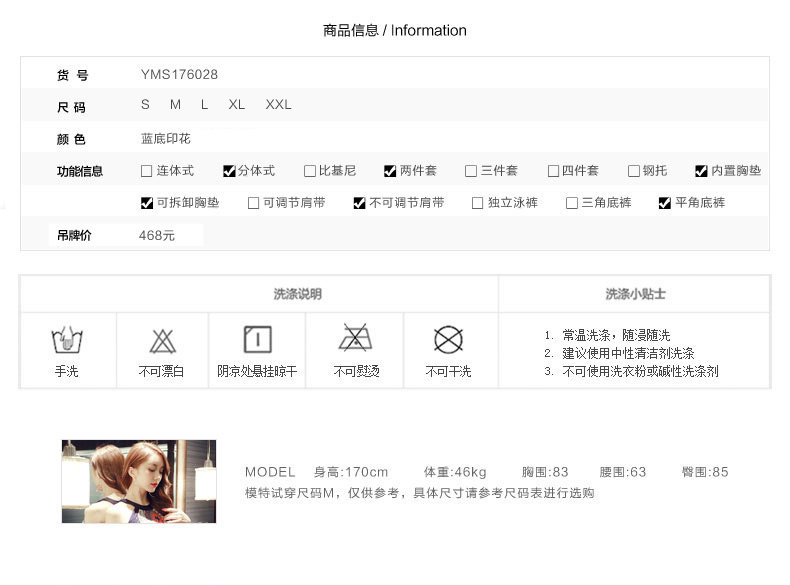Click the 胸围:83 measurement
This screenshot has height=585, width=790.
point(545,472)
